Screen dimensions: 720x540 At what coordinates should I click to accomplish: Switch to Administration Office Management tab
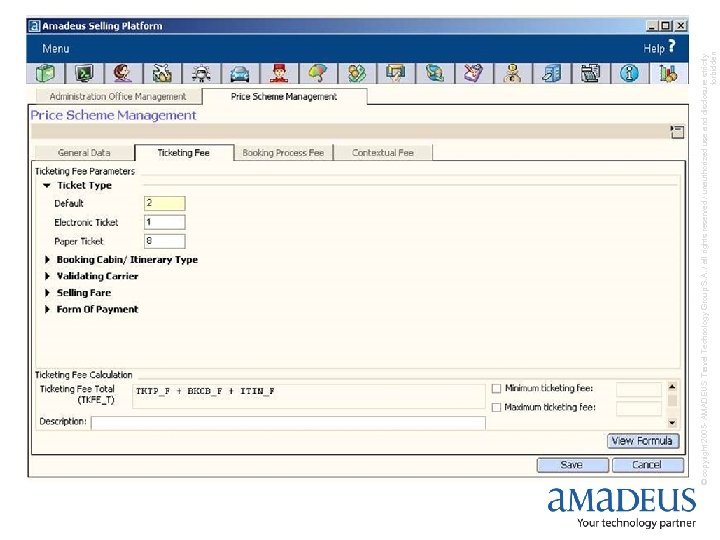tap(118, 96)
